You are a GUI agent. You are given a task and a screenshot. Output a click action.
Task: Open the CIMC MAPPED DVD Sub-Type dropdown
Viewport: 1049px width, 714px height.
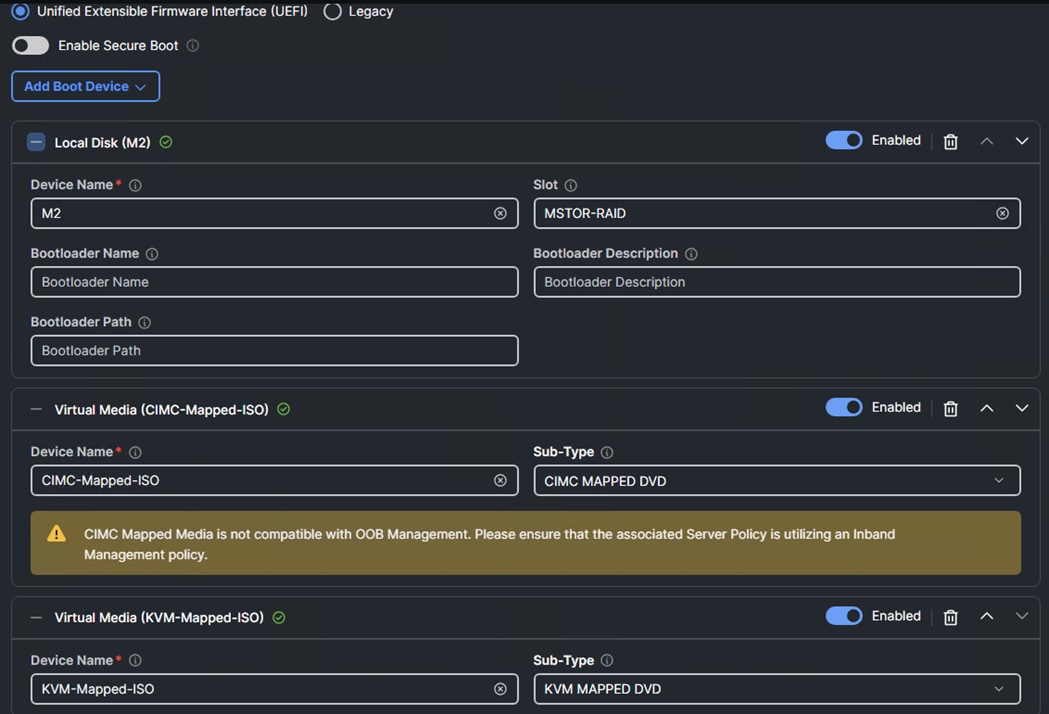777,480
